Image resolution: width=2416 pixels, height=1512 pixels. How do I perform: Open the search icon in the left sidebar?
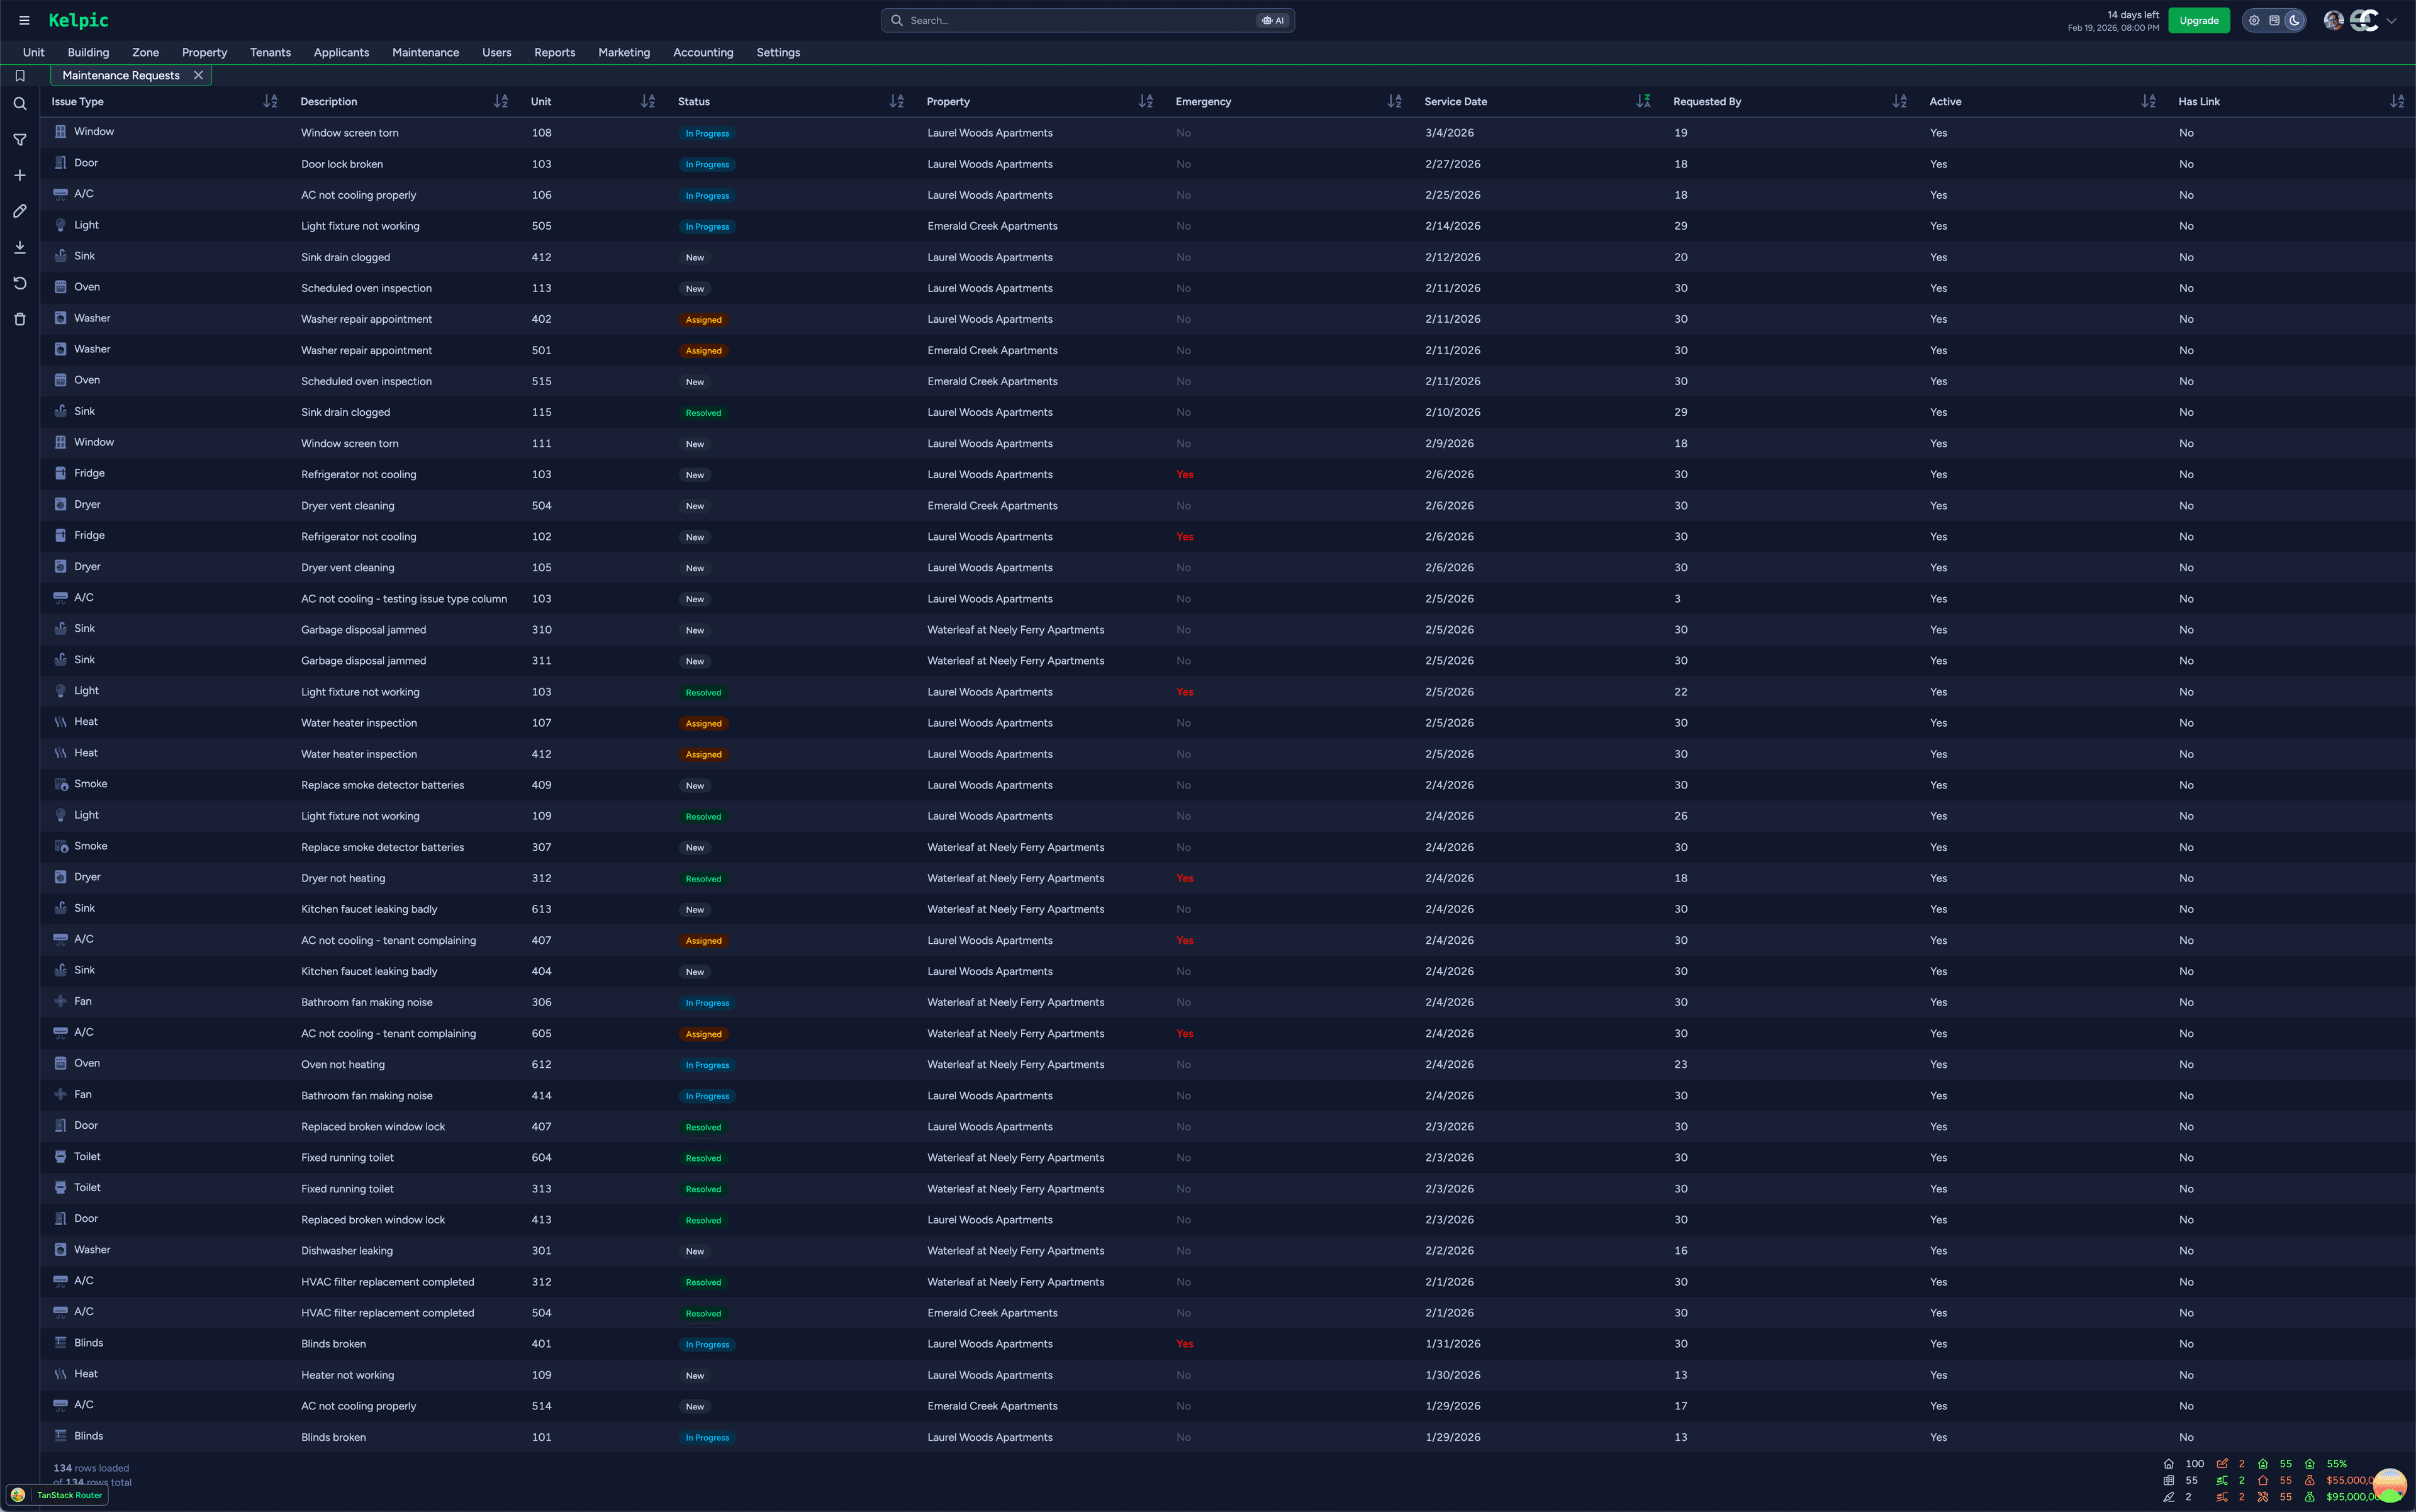[x=19, y=103]
